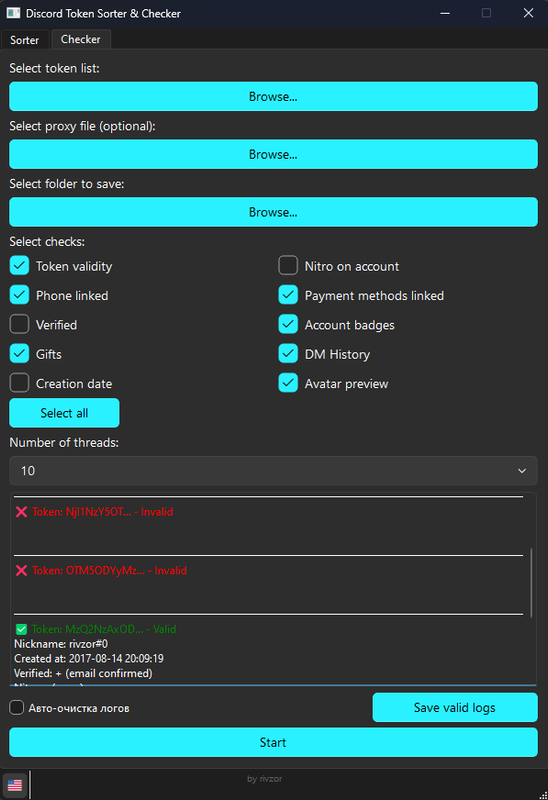The width and height of the screenshot is (548, 800).
Task: Browse for the token list file
Action: tap(273, 96)
